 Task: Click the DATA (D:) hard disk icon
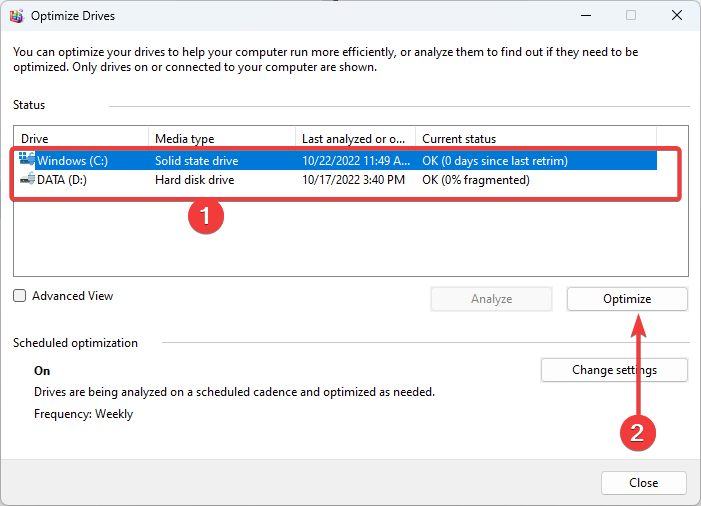pos(27,180)
